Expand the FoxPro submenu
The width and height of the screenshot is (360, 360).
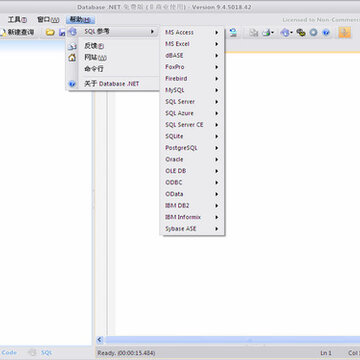192,67
